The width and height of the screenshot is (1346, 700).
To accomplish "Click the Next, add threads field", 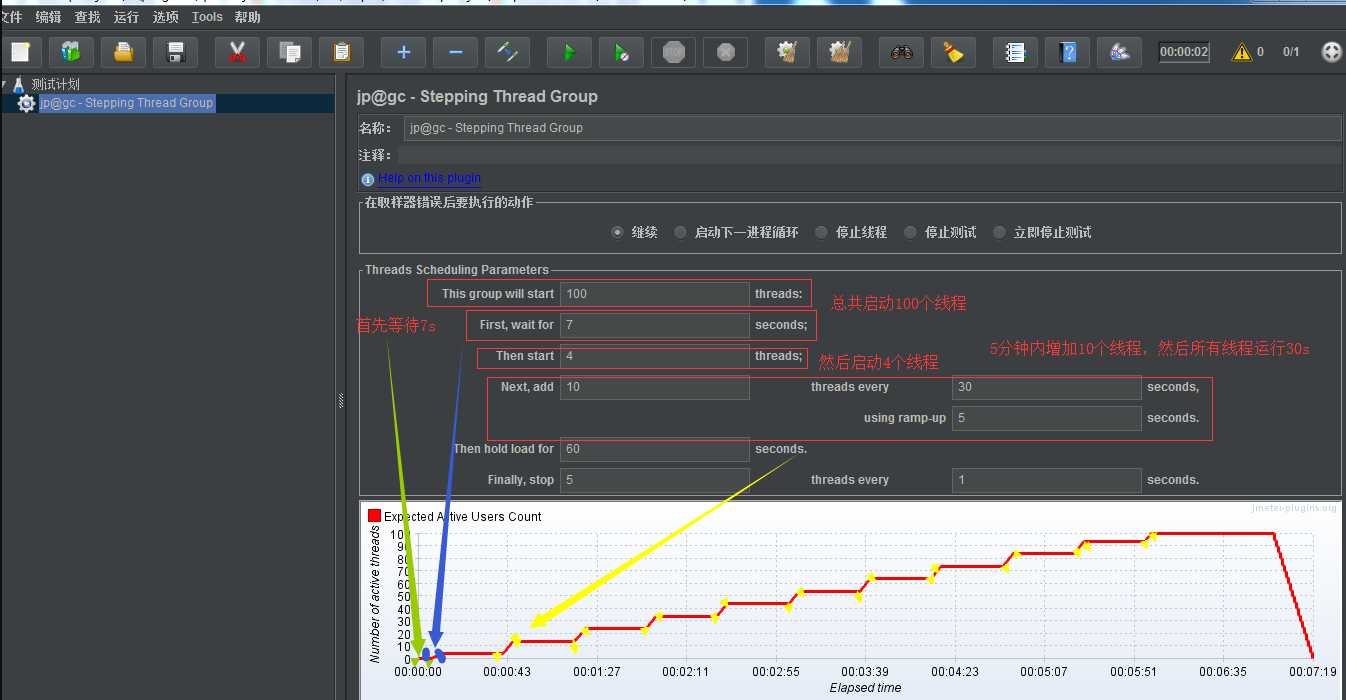I will point(654,387).
